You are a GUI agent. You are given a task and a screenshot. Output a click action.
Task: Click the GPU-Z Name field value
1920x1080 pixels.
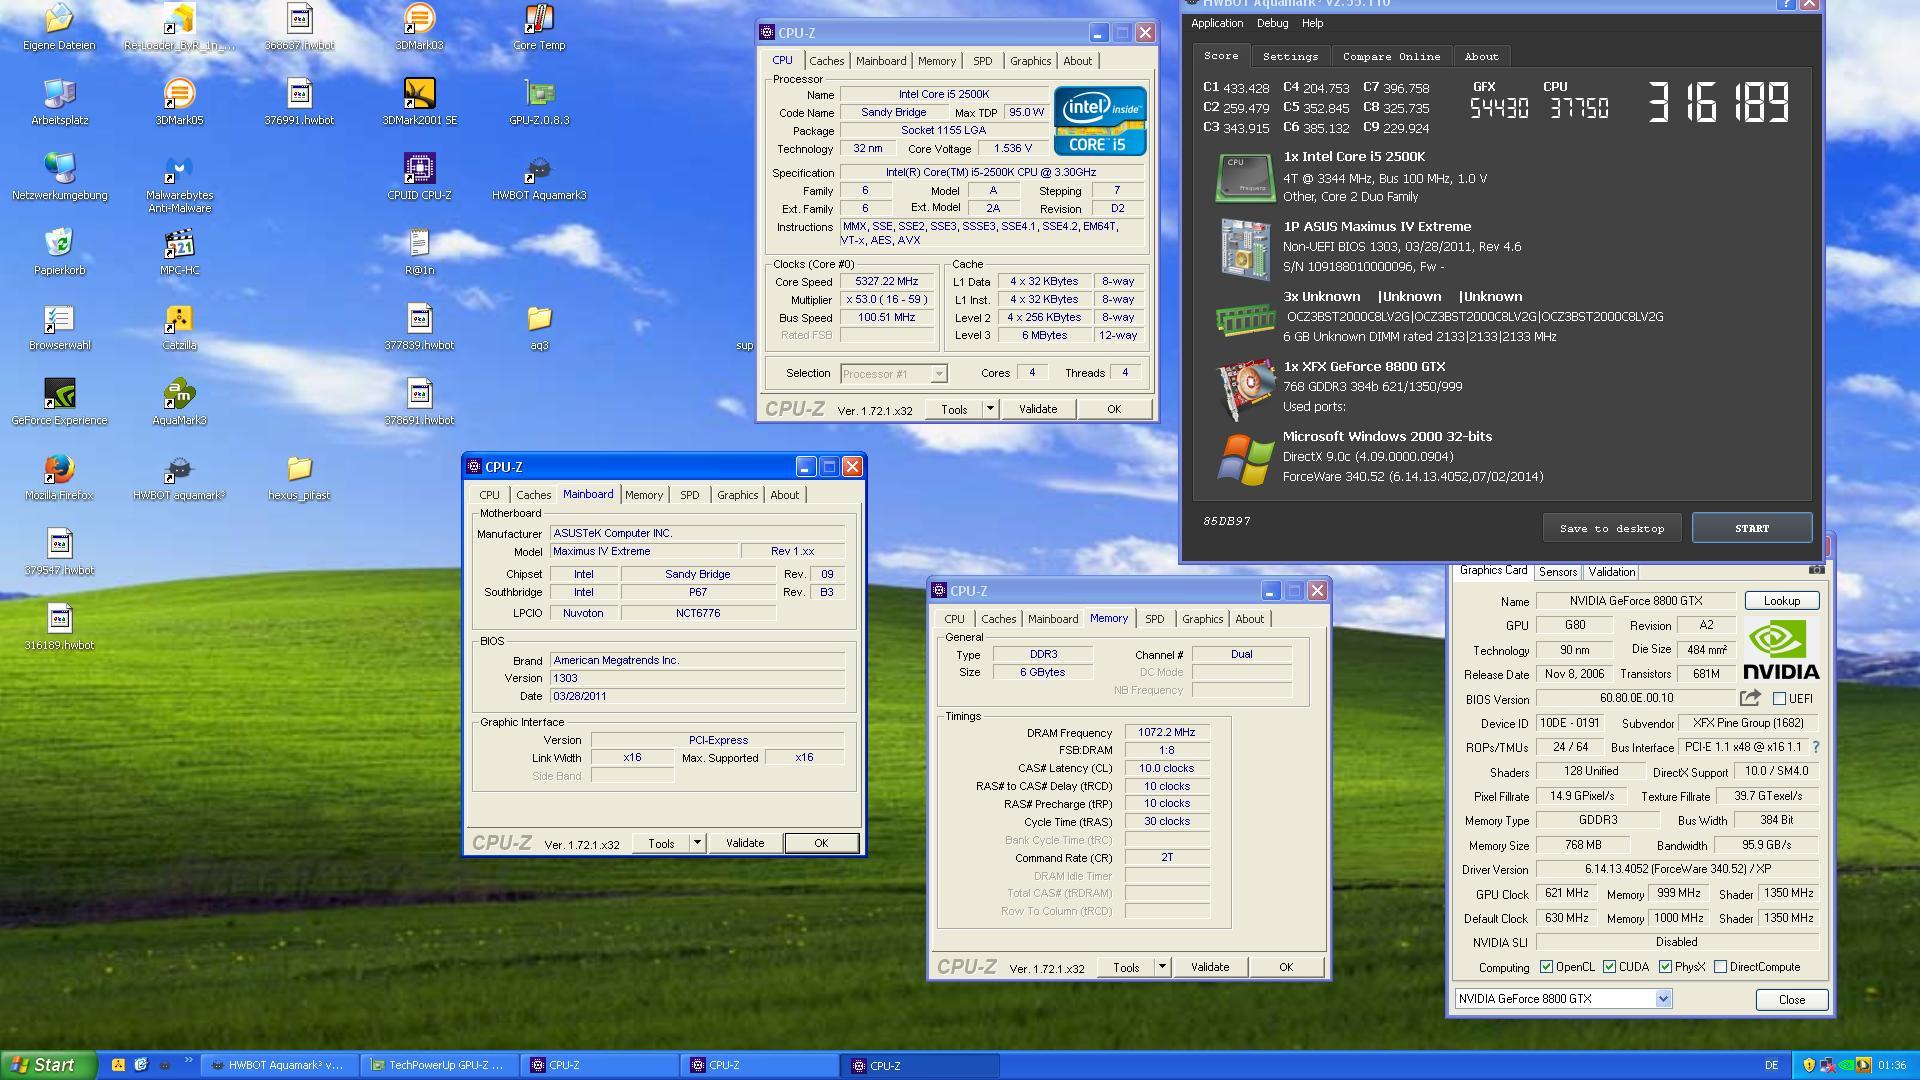(x=1636, y=601)
